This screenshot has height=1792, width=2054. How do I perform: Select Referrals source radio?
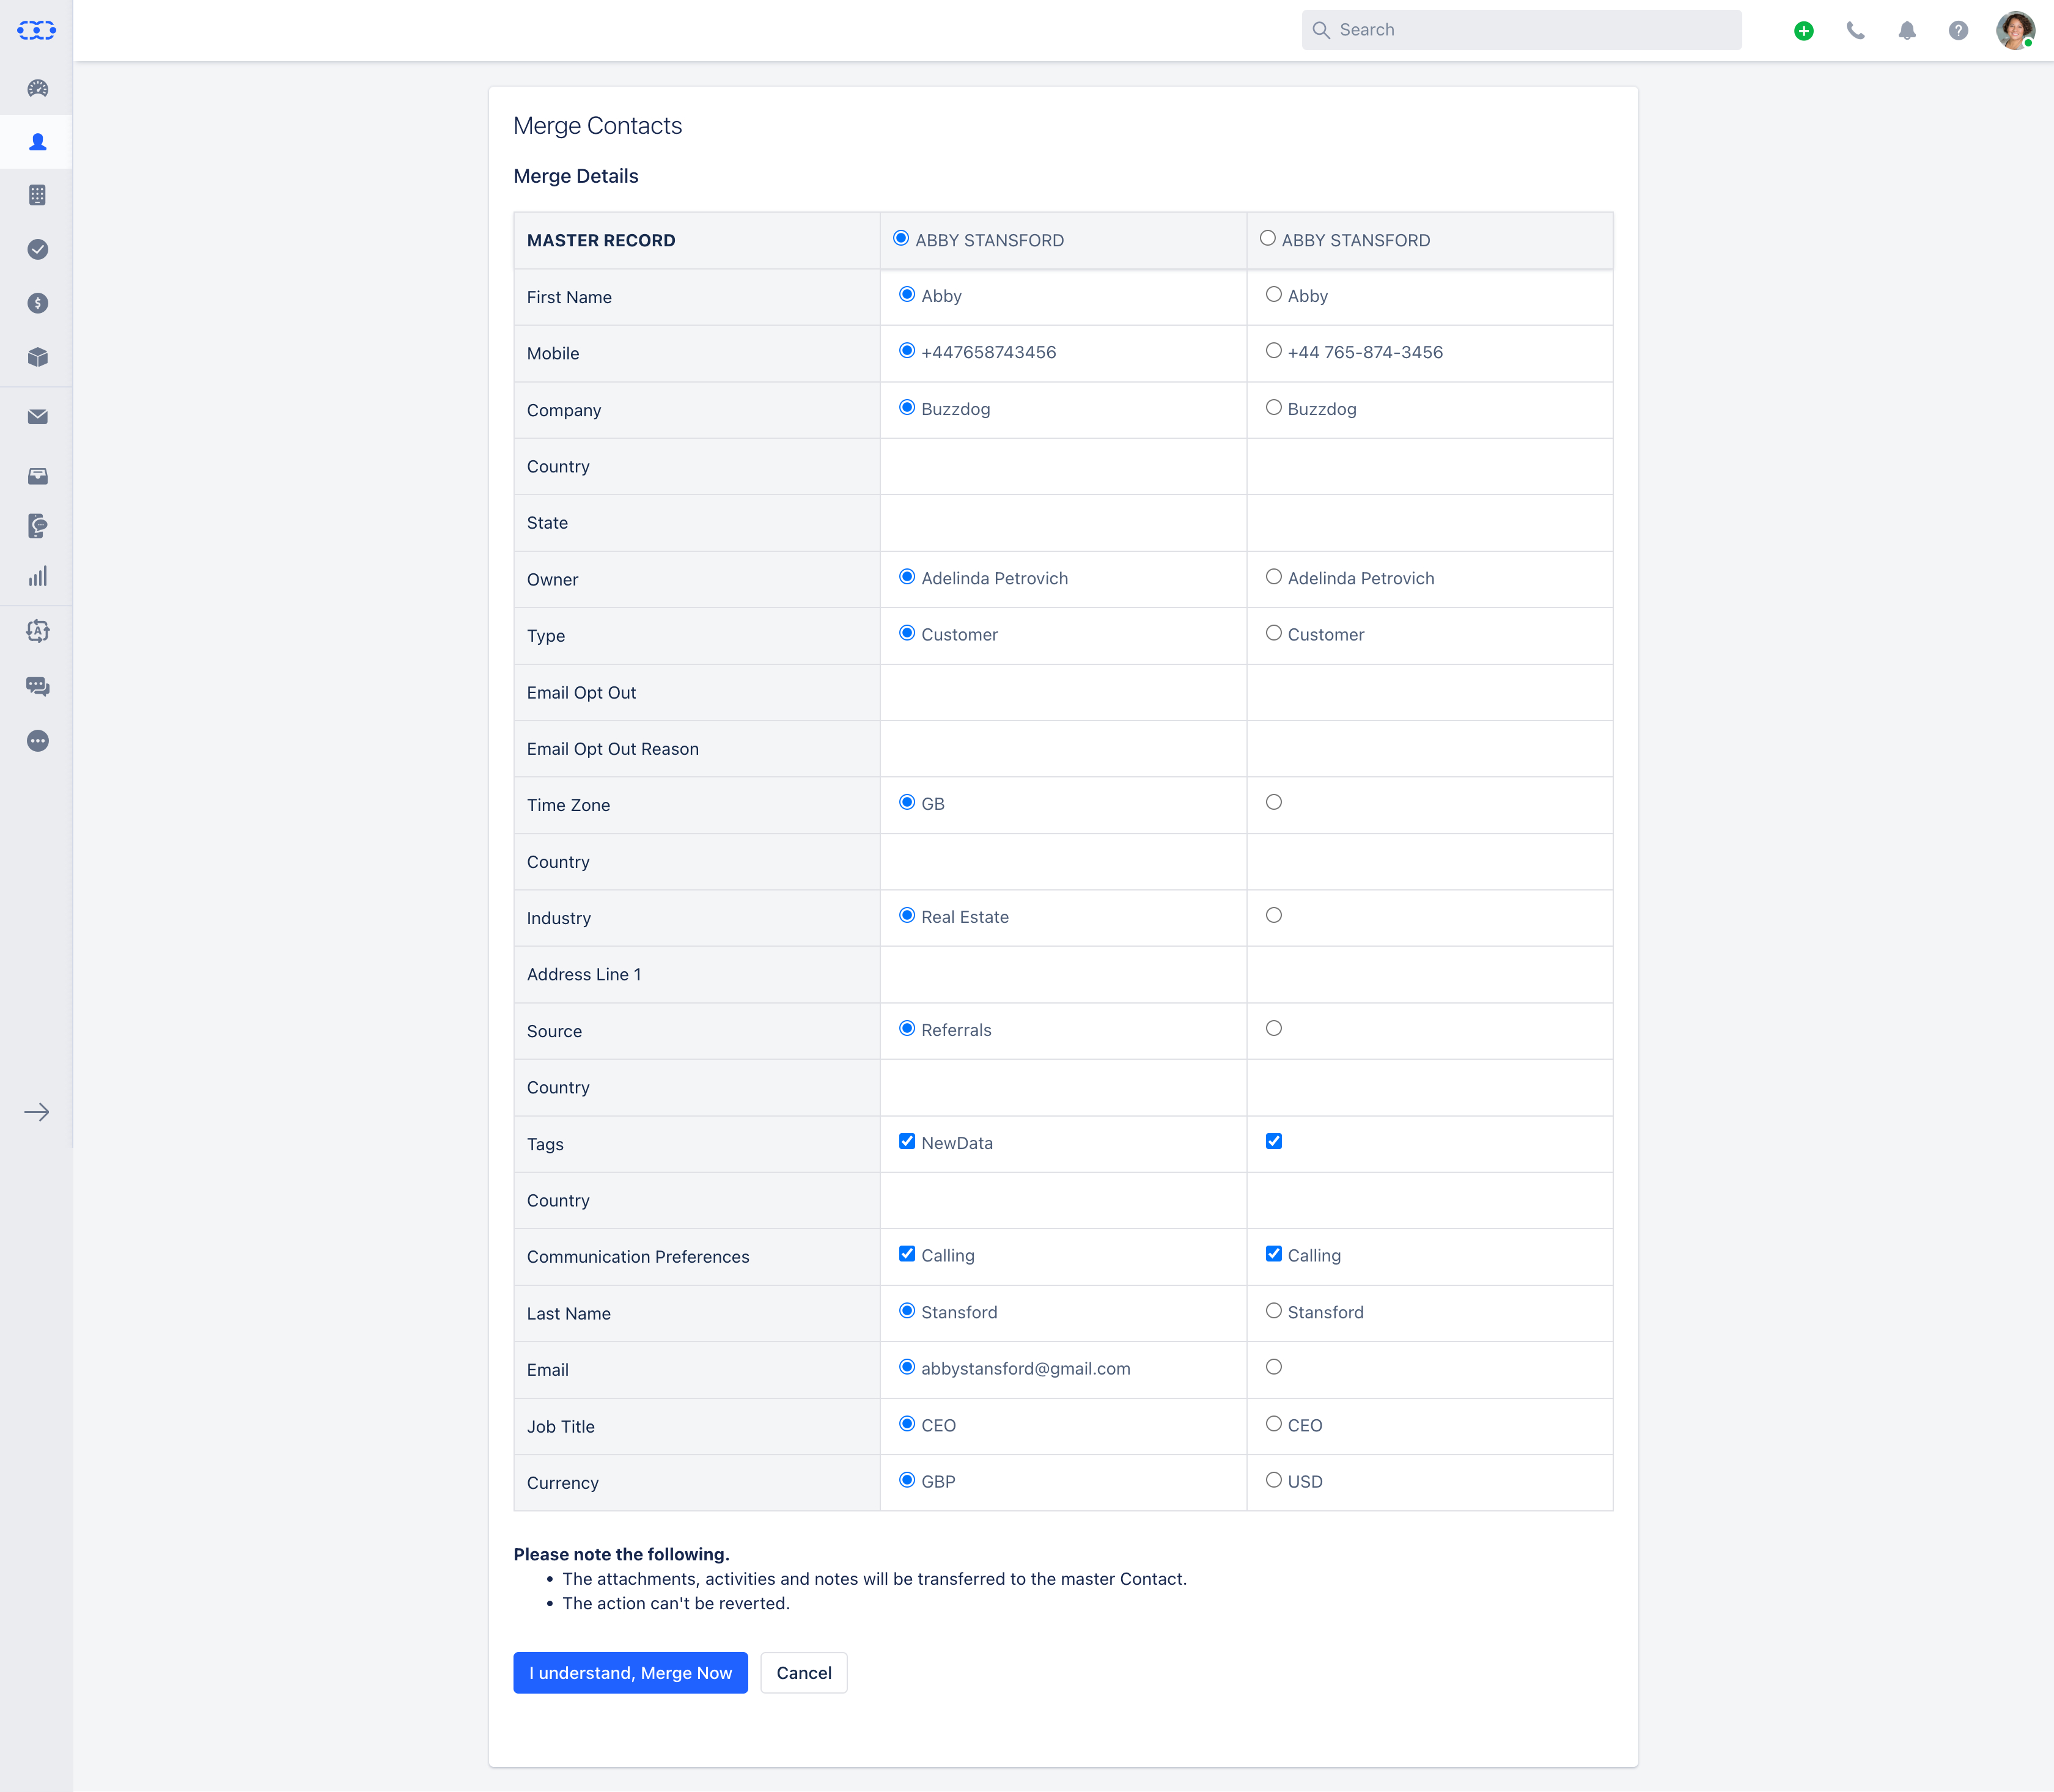click(x=907, y=1028)
